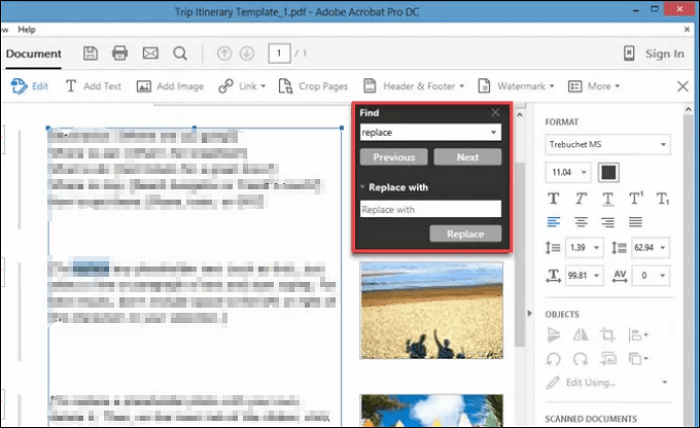This screenshot has width=700, height=428.
Task: Justify text alignment
Action: tap(635, 222)
